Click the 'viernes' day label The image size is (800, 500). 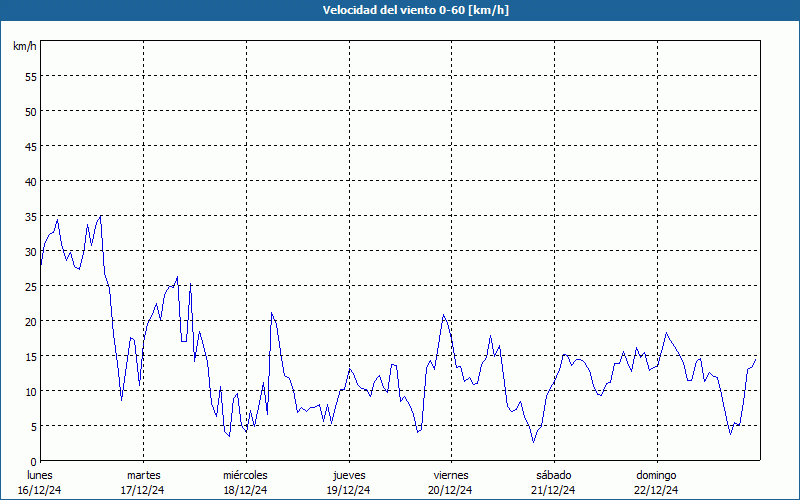point(451,475)
